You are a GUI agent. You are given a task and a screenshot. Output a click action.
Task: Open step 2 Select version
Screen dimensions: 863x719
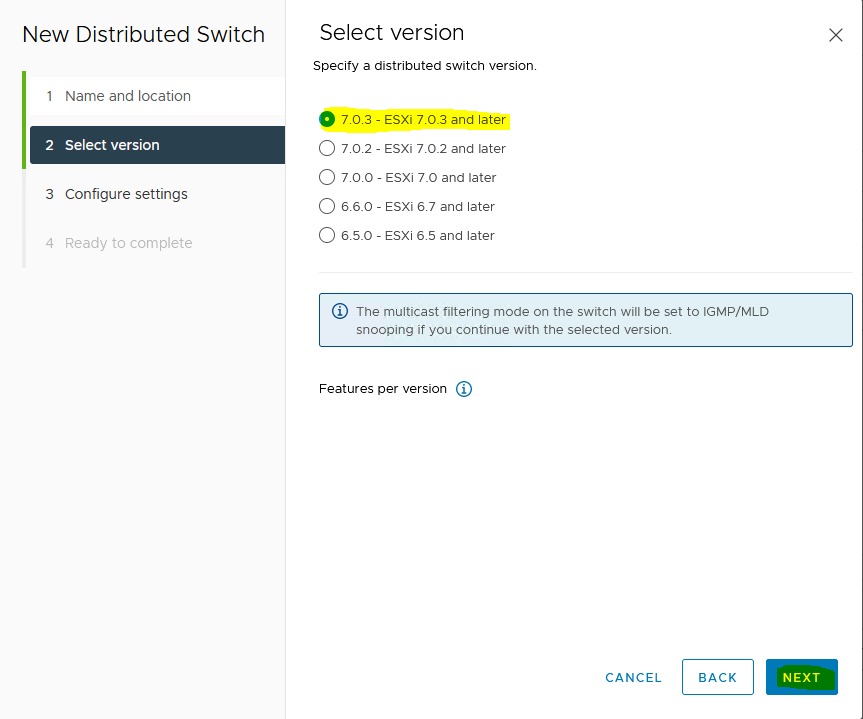[x=157, y=145]
